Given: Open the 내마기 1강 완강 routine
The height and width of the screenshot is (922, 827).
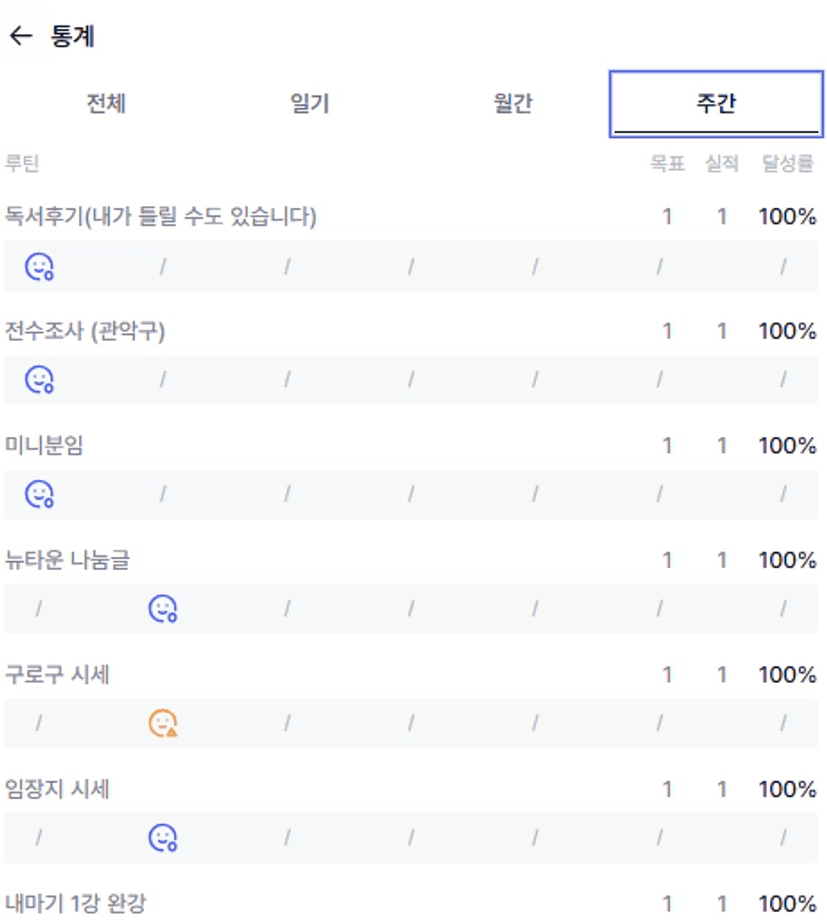Looking at the screenshot, I should click(76, 904).
